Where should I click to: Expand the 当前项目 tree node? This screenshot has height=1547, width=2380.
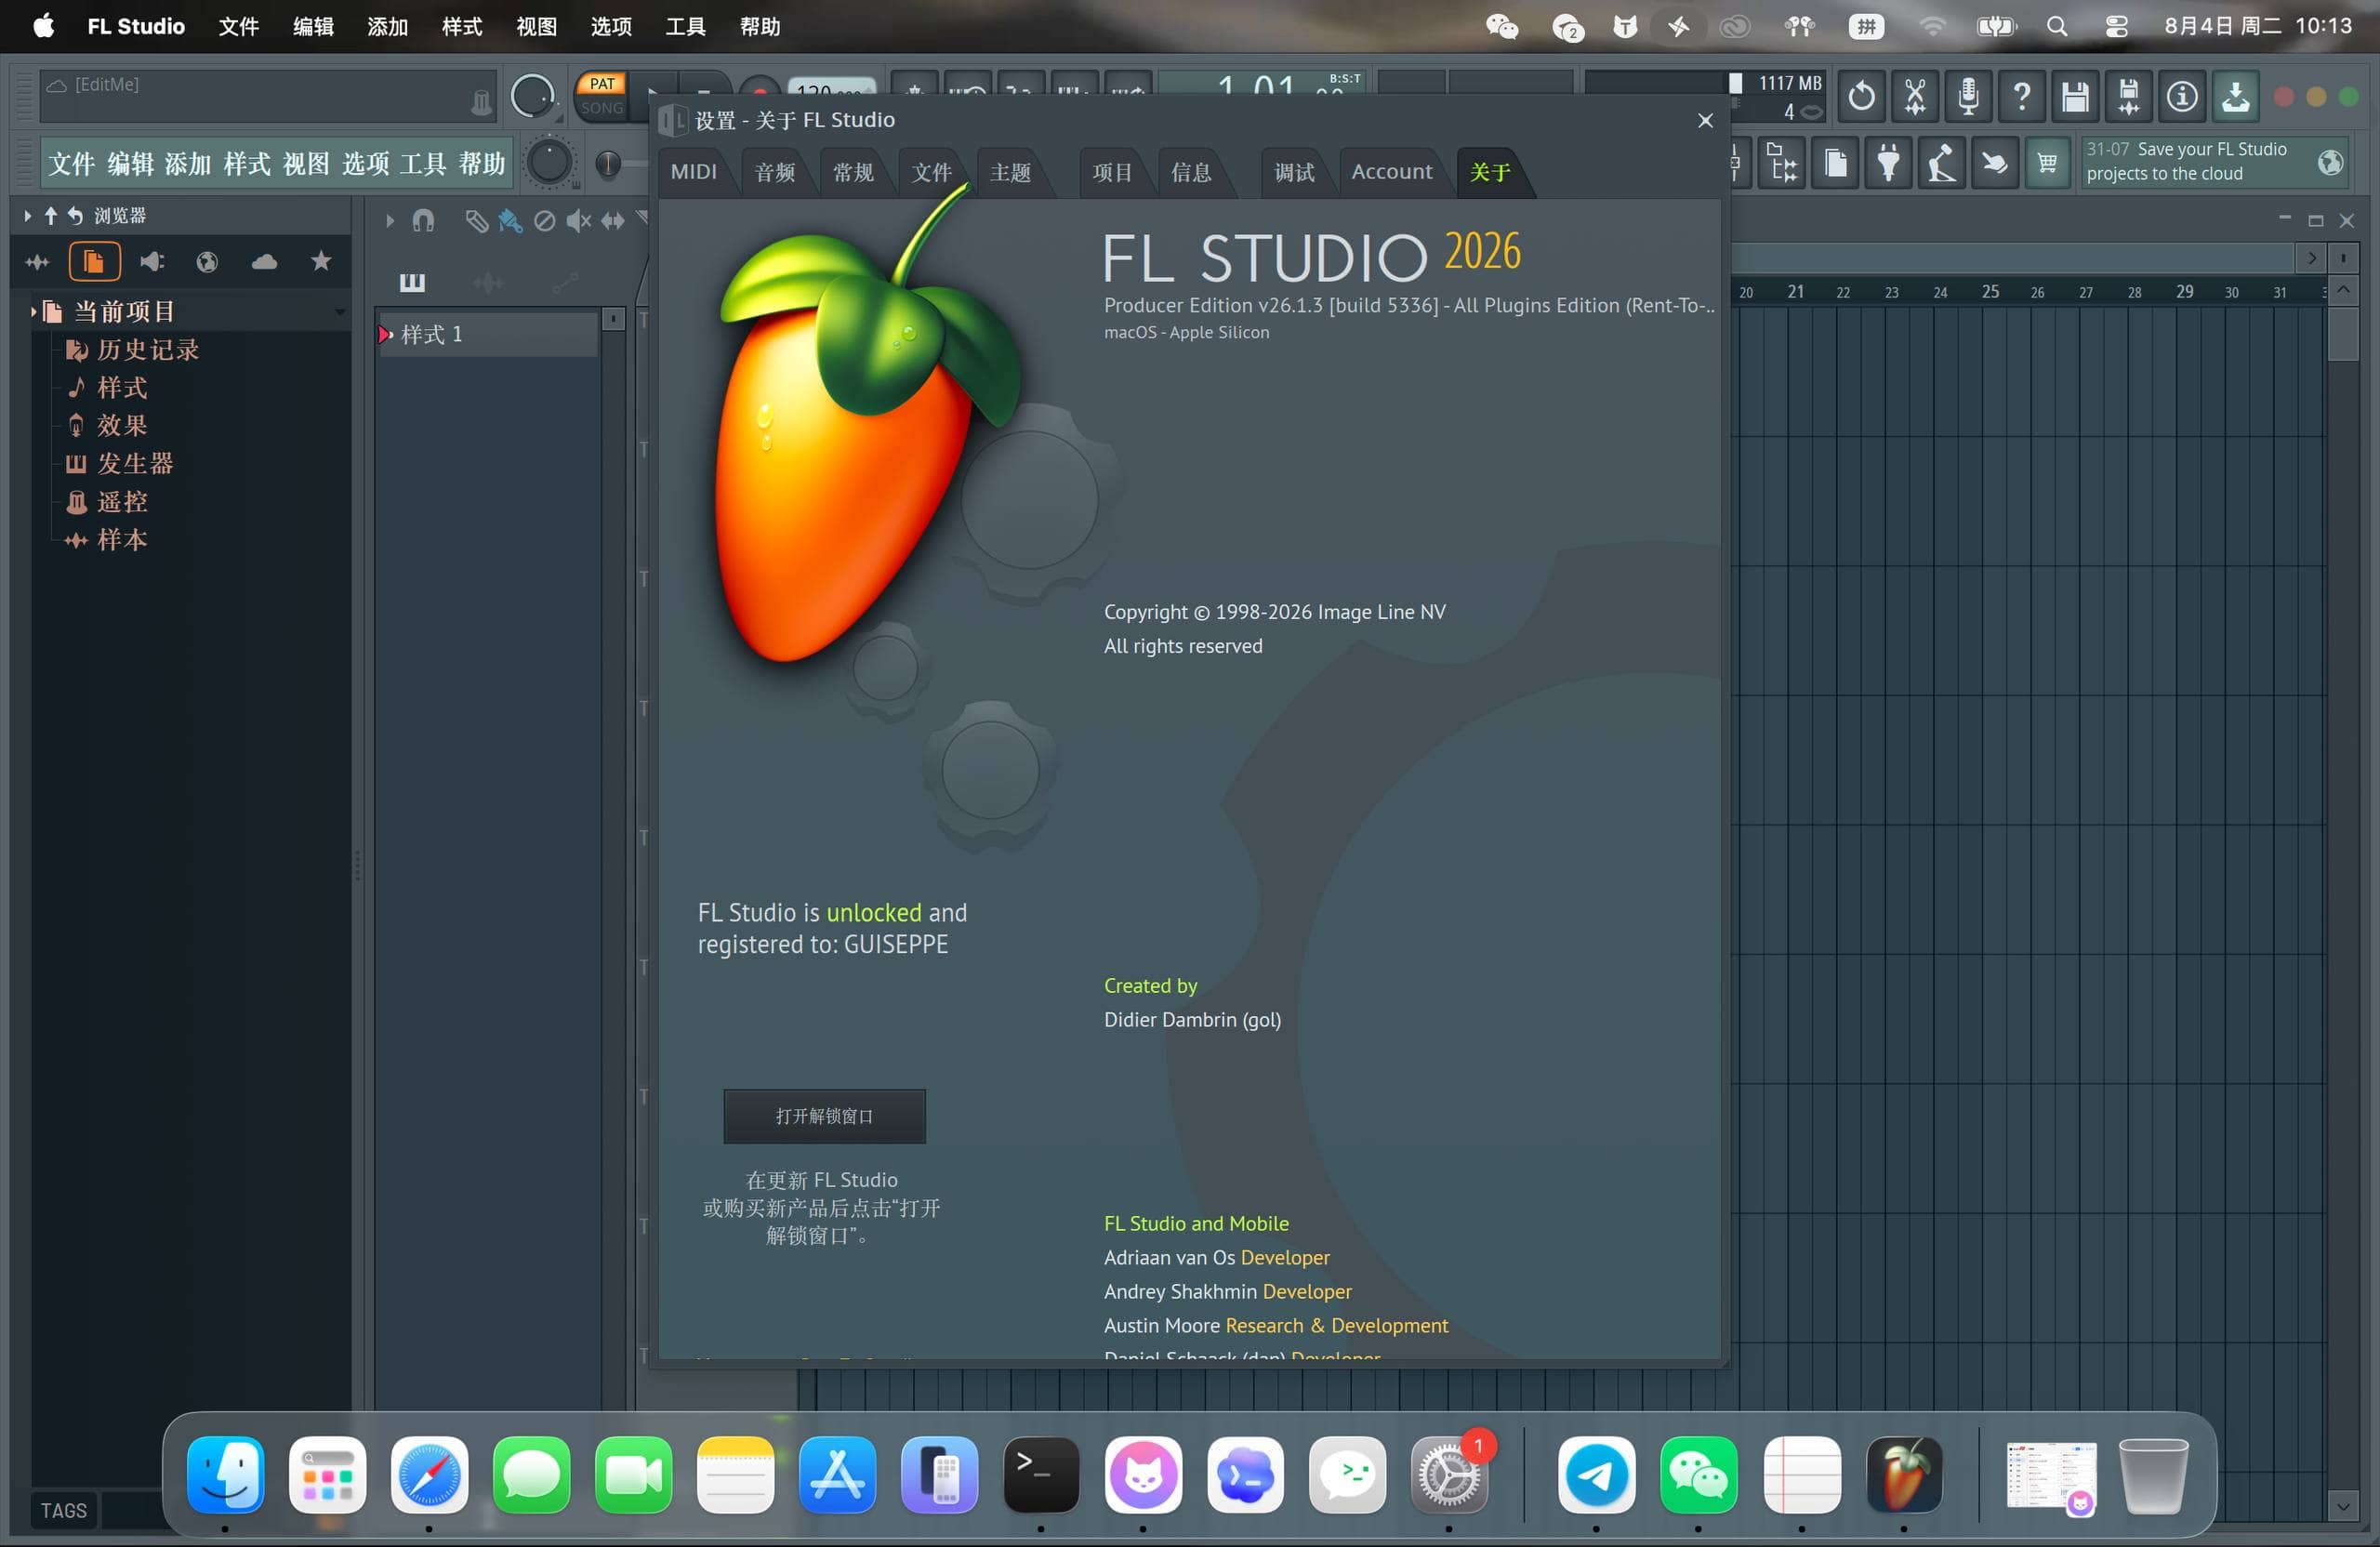point(34,312)
